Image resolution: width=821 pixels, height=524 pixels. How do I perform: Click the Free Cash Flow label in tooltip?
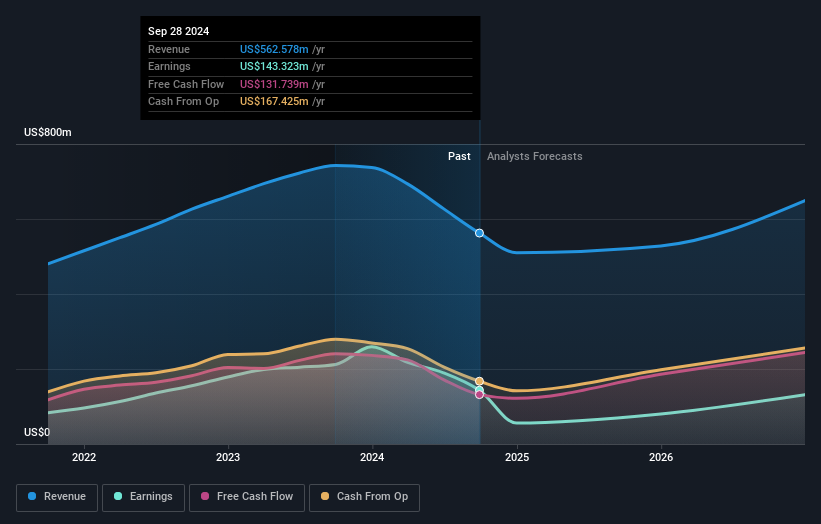186,84
